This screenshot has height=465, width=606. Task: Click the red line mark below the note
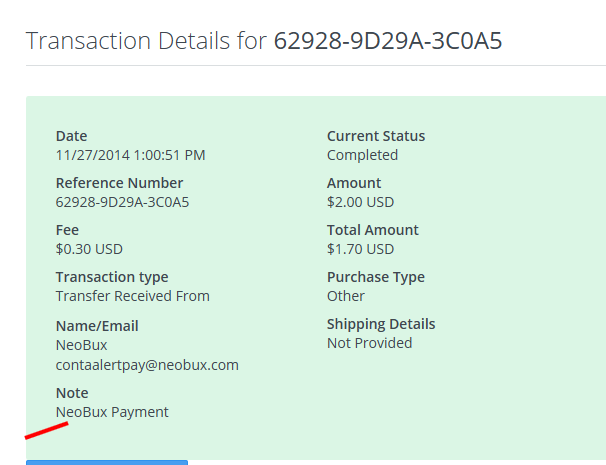coord(46,431)
